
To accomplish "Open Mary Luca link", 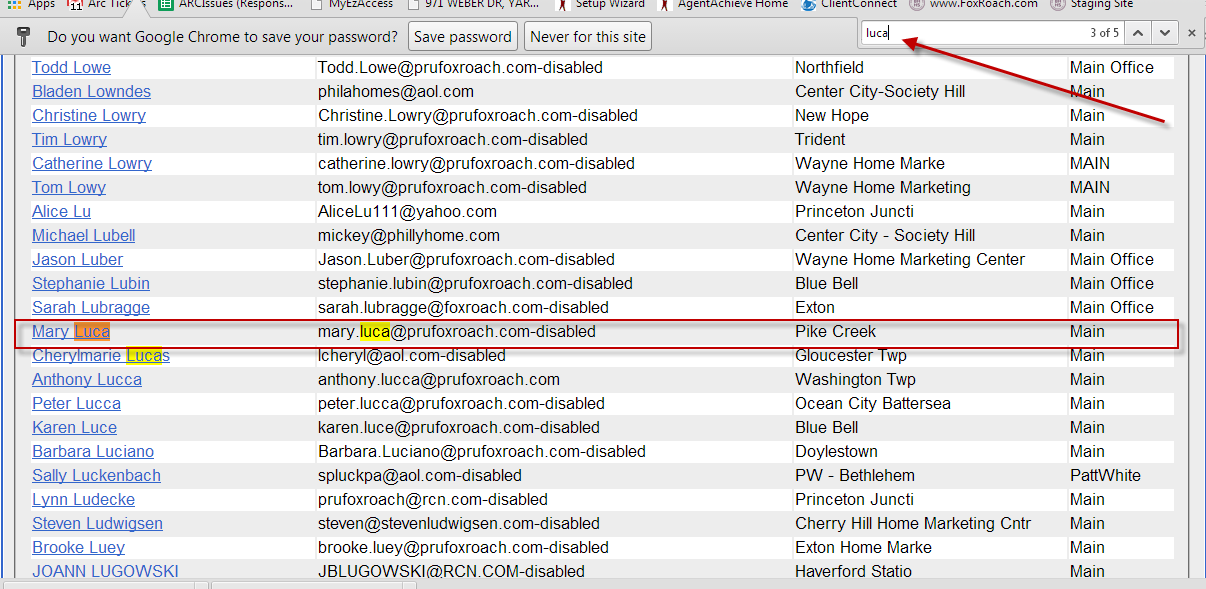I will point(71,331).
